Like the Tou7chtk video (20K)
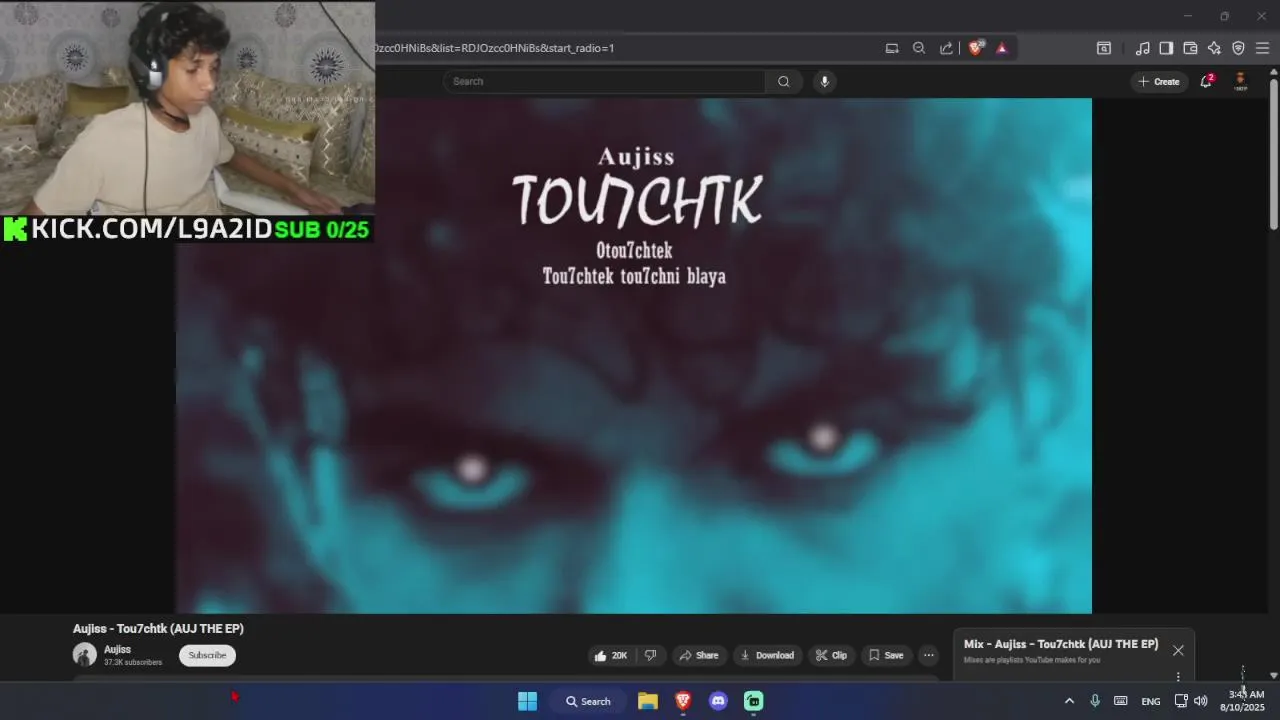Image resolution: width=1280 pixels, height=720 pixels. tap(610, 655)
